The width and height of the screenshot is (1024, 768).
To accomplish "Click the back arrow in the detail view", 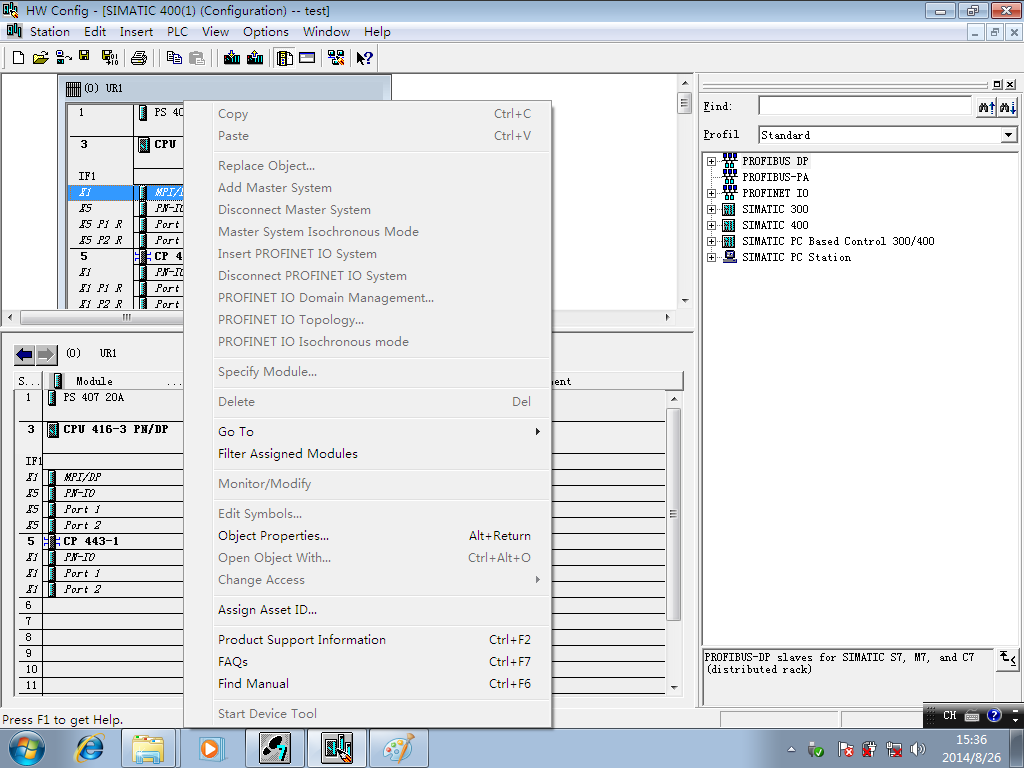I will coord(24,355).
